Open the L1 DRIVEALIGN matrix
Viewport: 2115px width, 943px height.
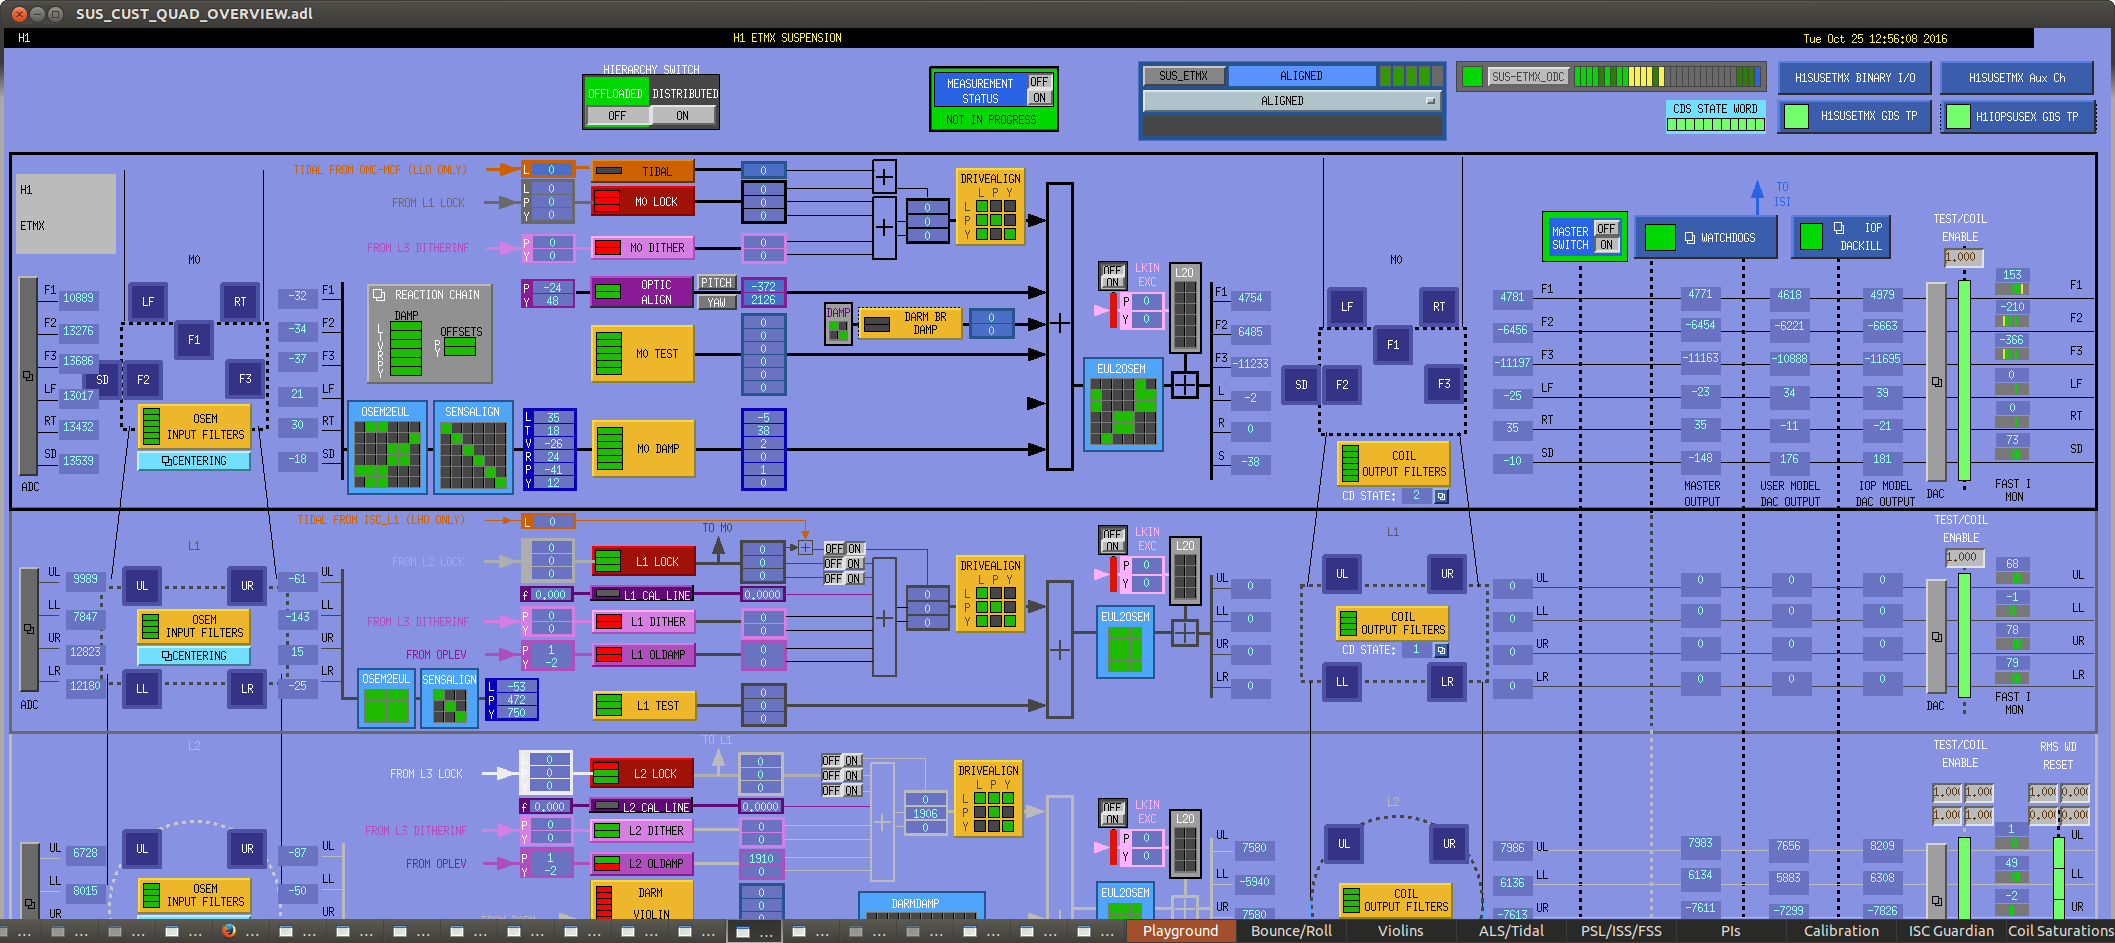tap(990, 594)
